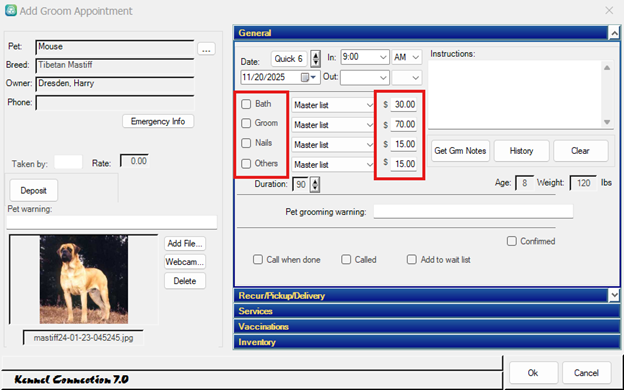Viewport: 624px width, 390px height.
Task: Click the Age value 8
Action: coord(525,183)
